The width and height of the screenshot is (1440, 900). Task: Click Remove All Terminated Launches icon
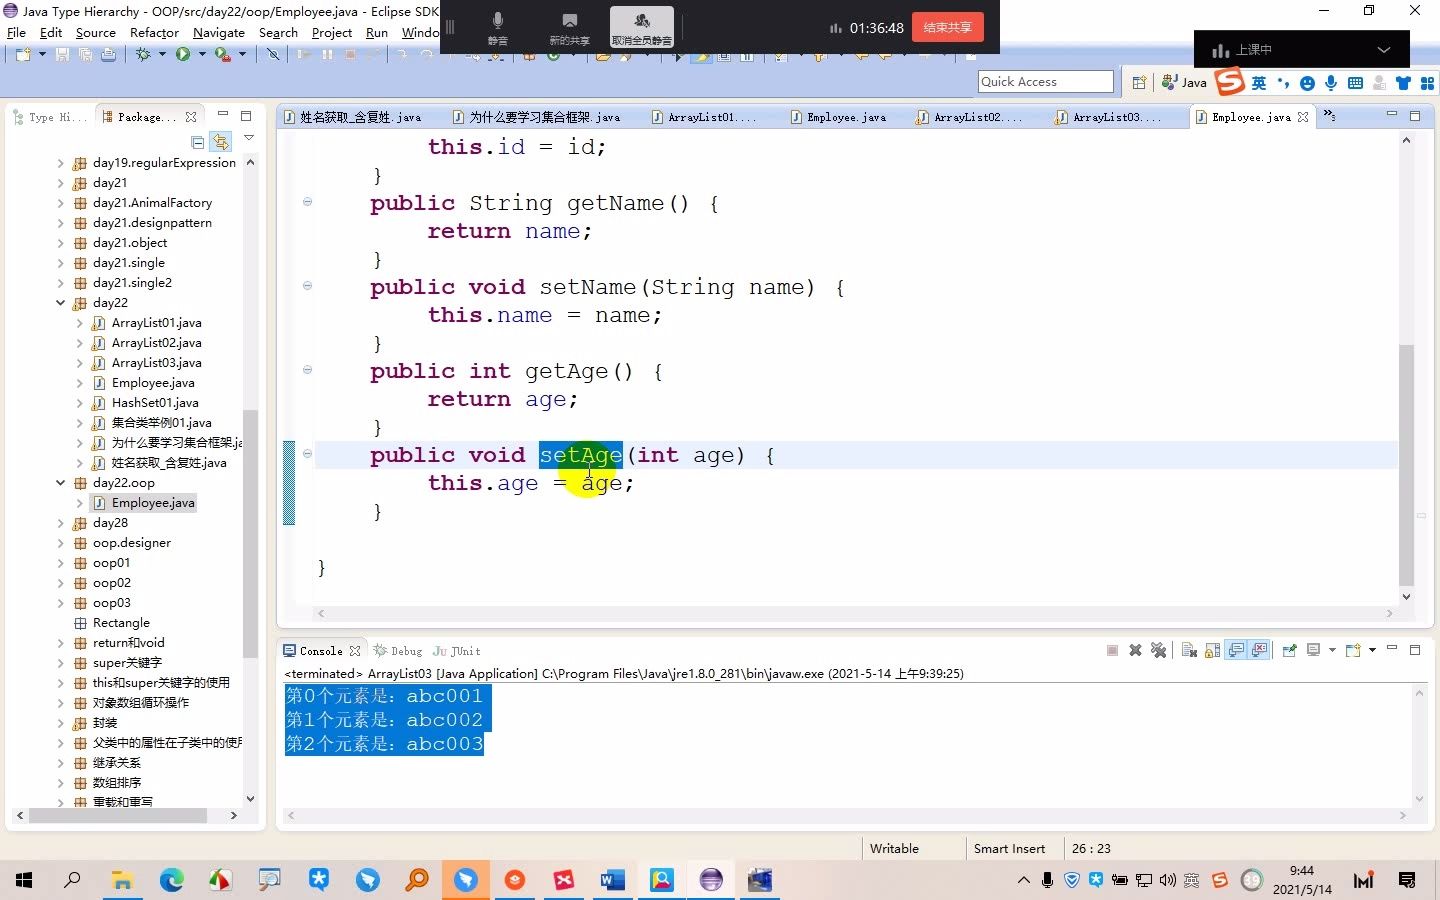pyautogui.click(x=1159, y=650)
